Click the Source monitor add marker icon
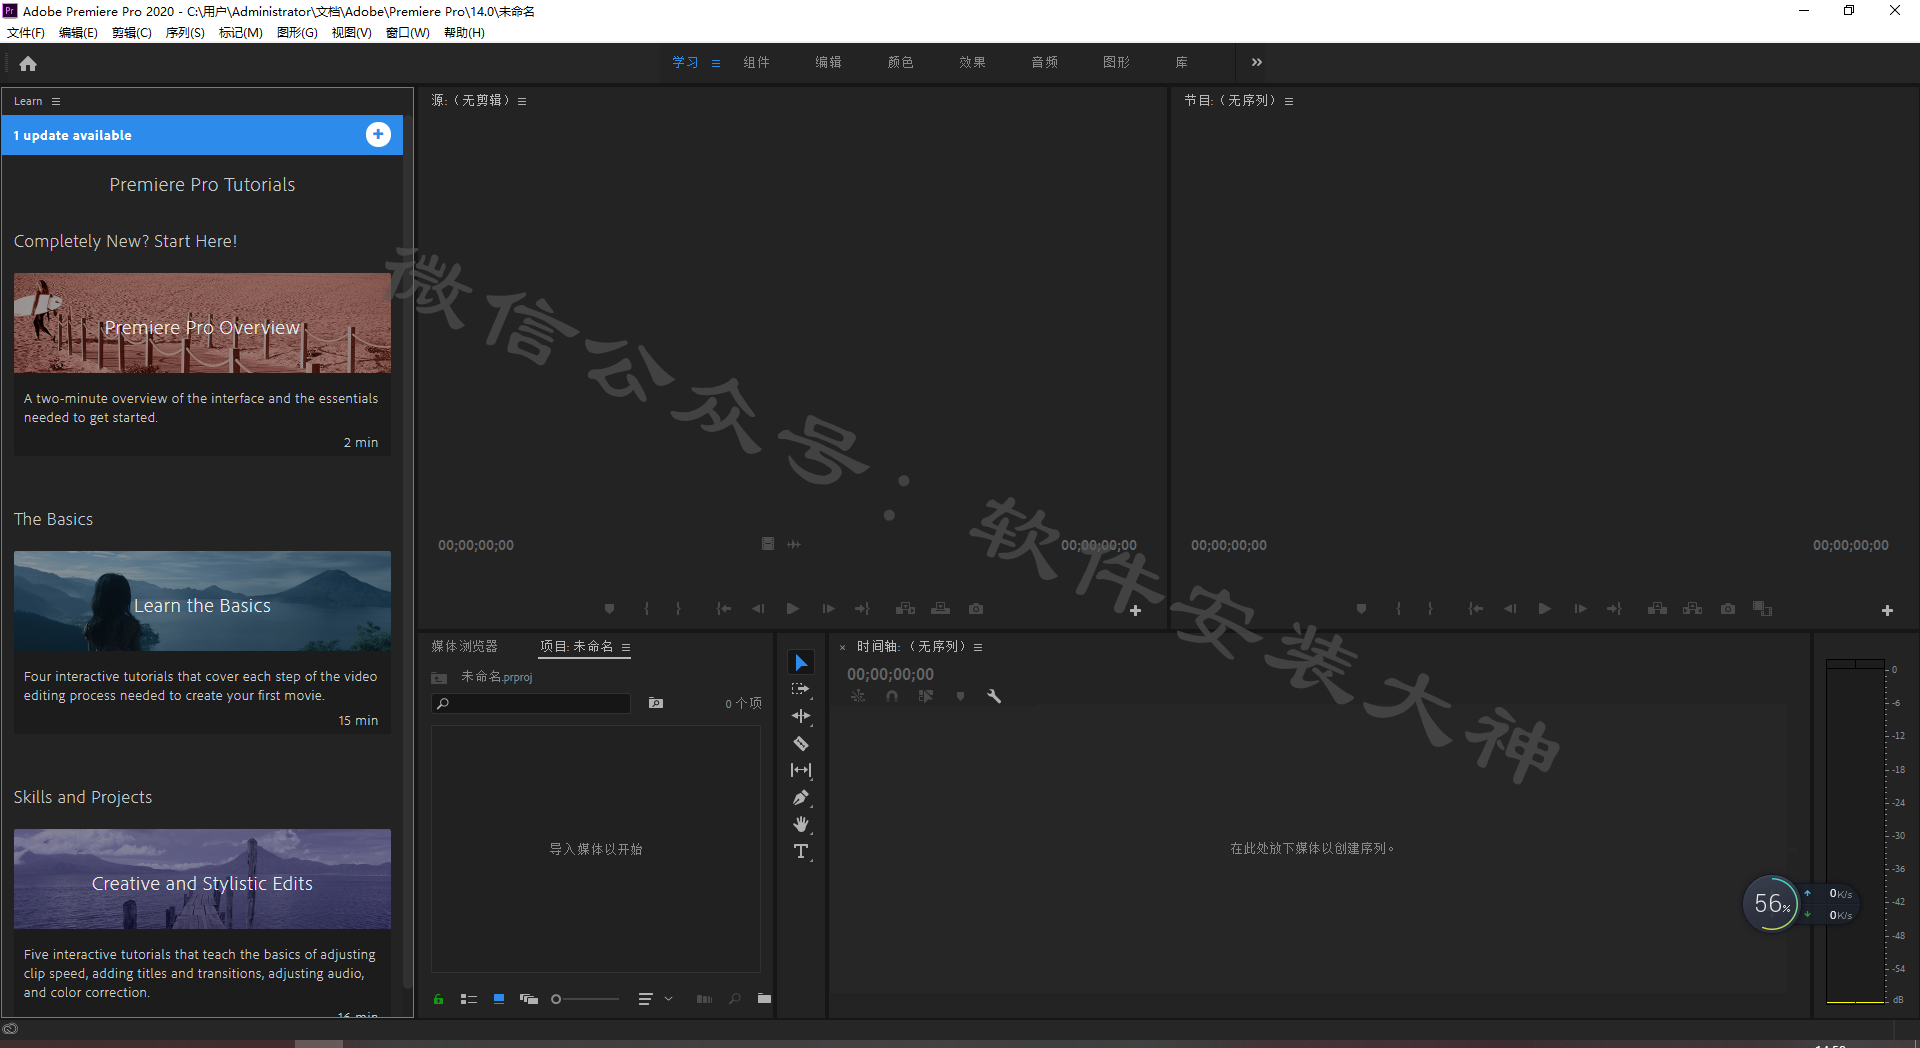1920x1048 pixels. (x=609, y=609)
